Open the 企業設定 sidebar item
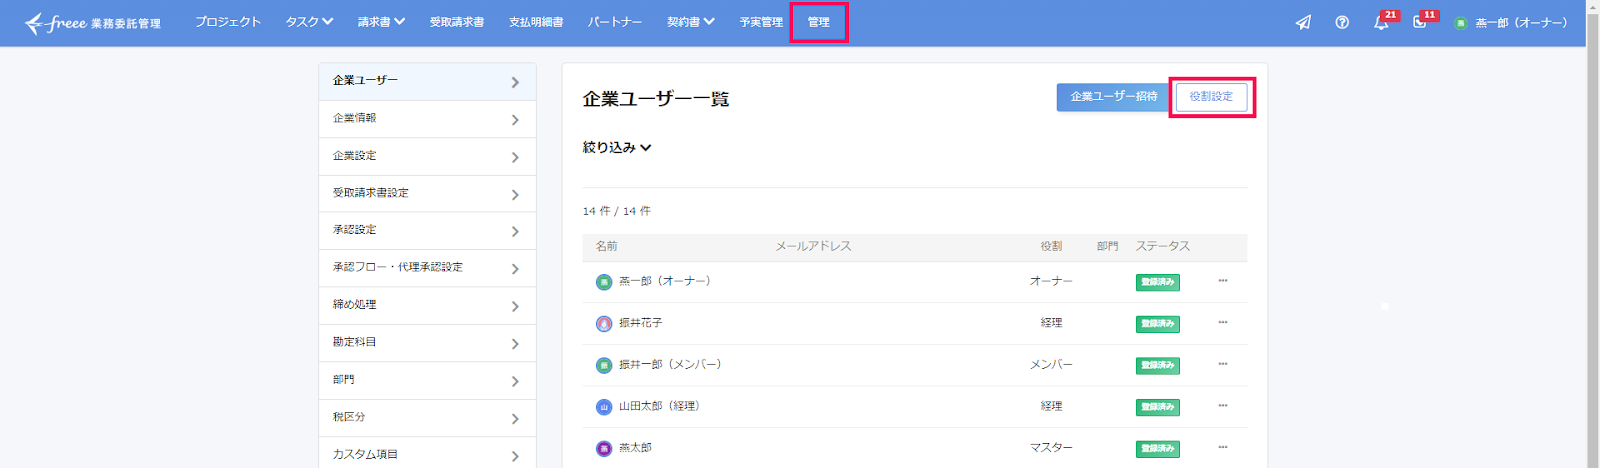This screenshot has height=468, width=1600. [427, 156]
